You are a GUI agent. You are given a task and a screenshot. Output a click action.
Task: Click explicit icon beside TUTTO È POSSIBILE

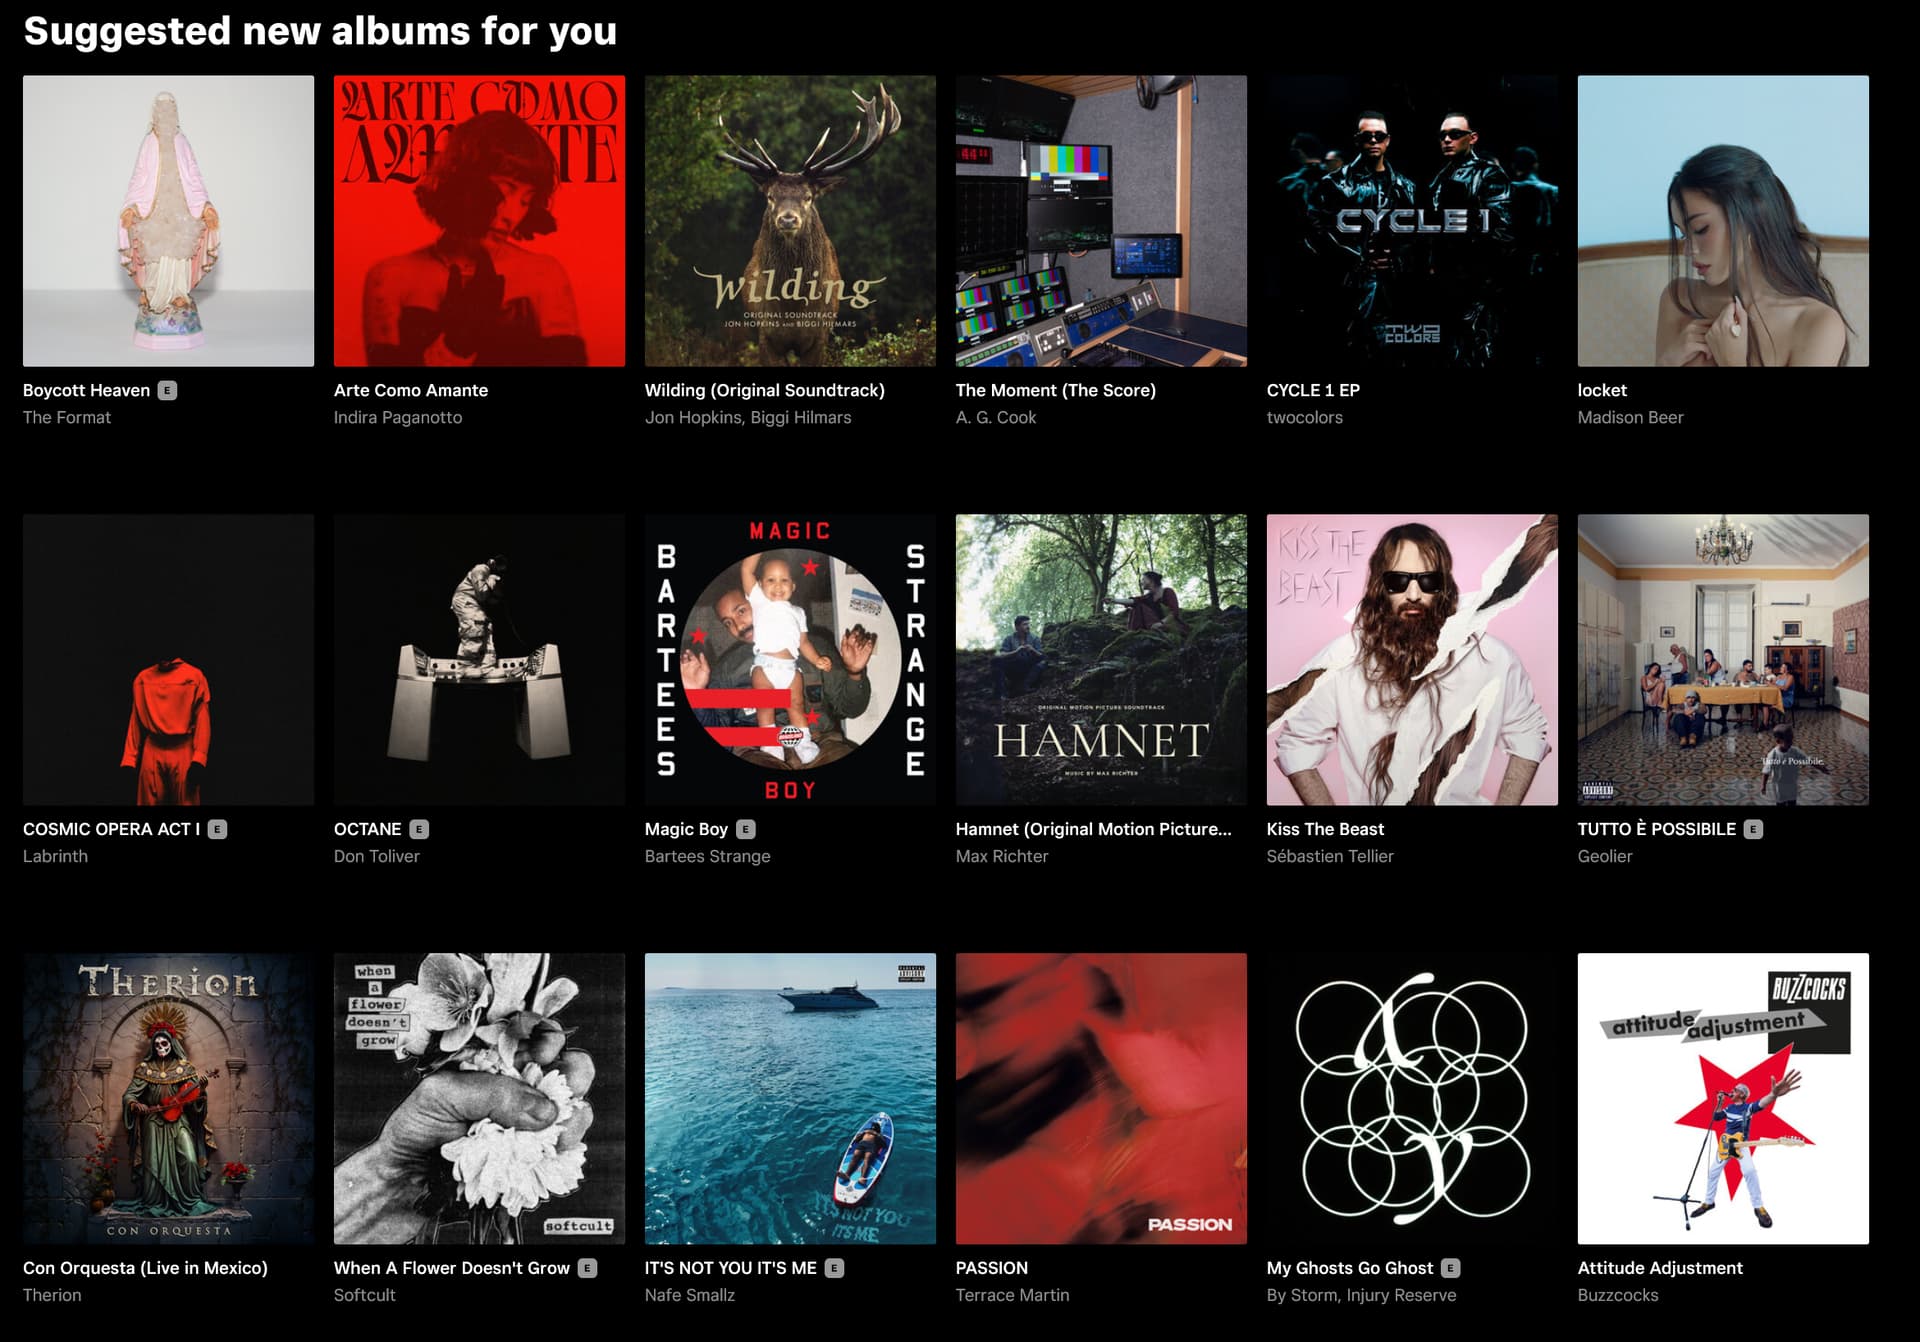pyautogui.click(x=1753, y=829)
